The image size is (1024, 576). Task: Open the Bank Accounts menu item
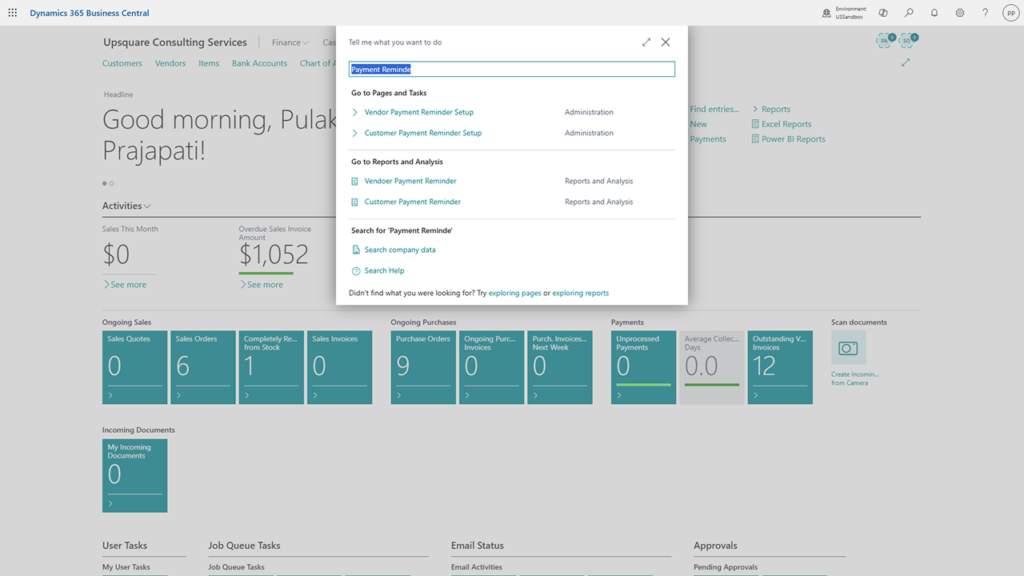[259, 63]
